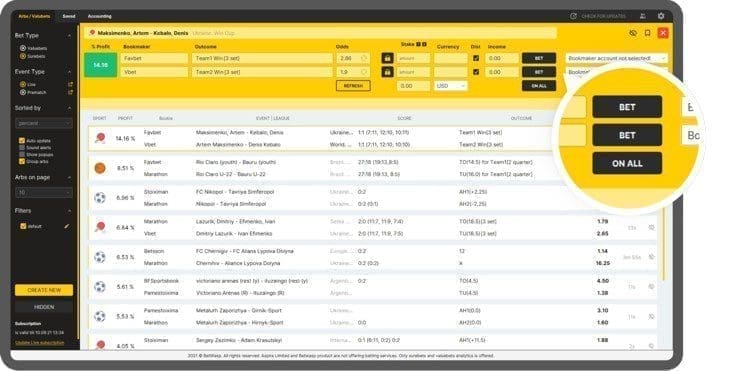
Task: Enable the Sound alerts checkbox
Action: click(22, 148)
